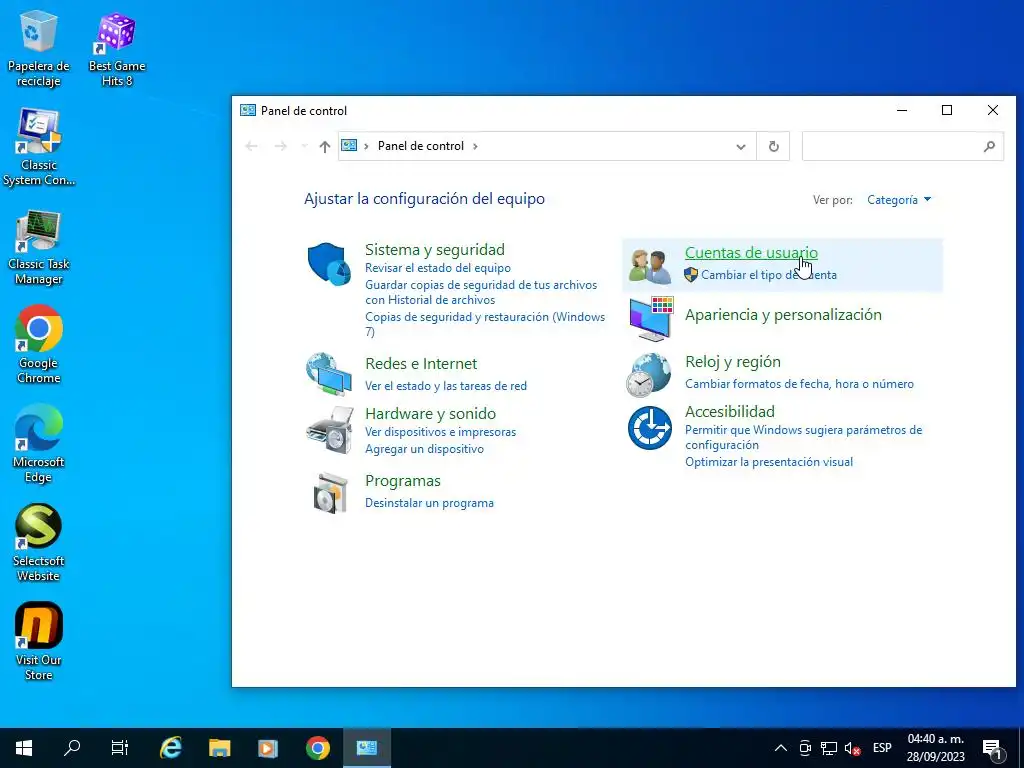1024x768 pixels.
Task: Open the clock and date in taskbar
Action: [936, 748]
